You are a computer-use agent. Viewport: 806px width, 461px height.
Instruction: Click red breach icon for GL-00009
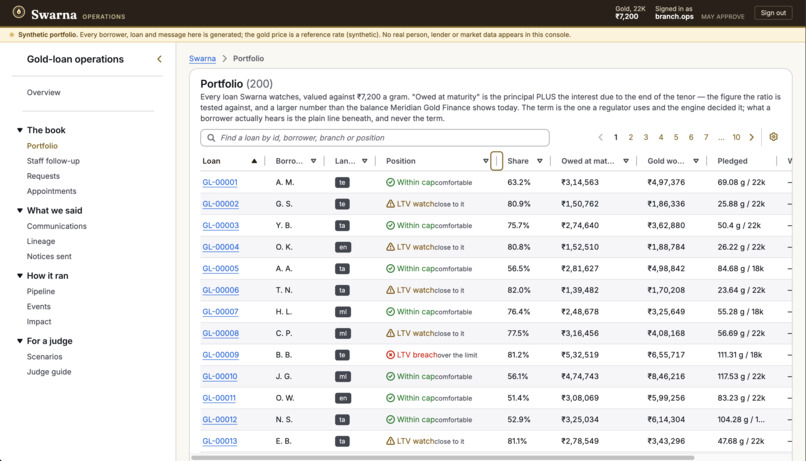390,355
